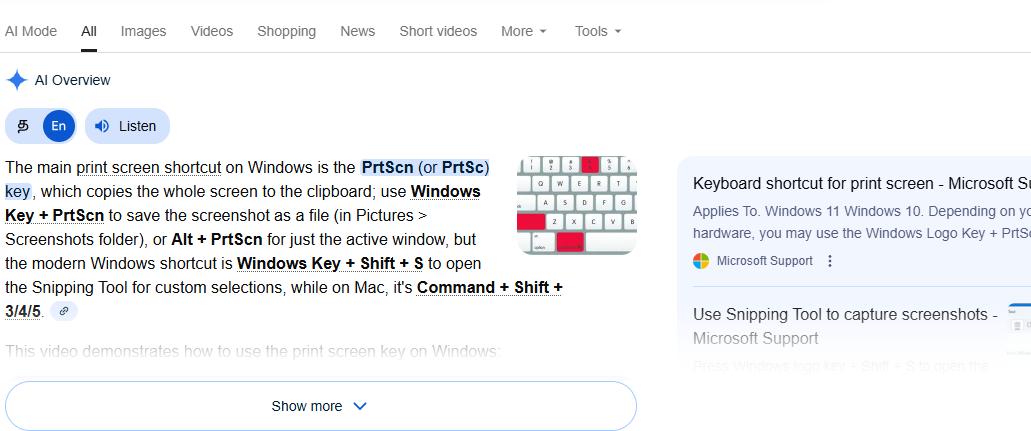Click the link chain icon after 3/4/5
The width and height of the screenshot is (1031, 431).
(x=64, y=311)
